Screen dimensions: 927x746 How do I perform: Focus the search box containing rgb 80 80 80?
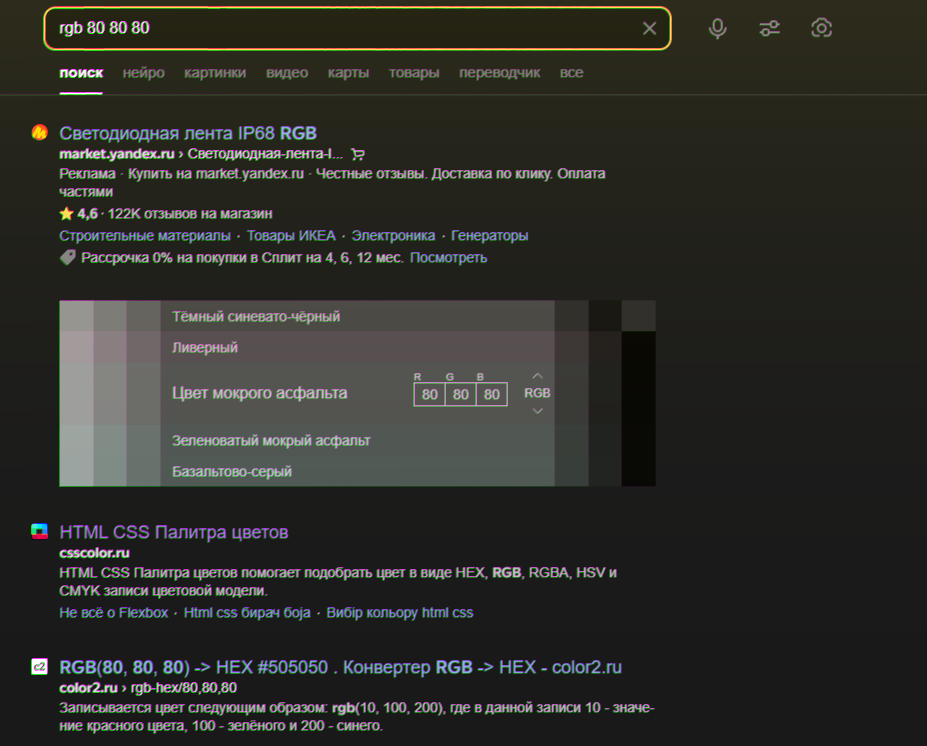pyautogui.click(x=357, y=28)
